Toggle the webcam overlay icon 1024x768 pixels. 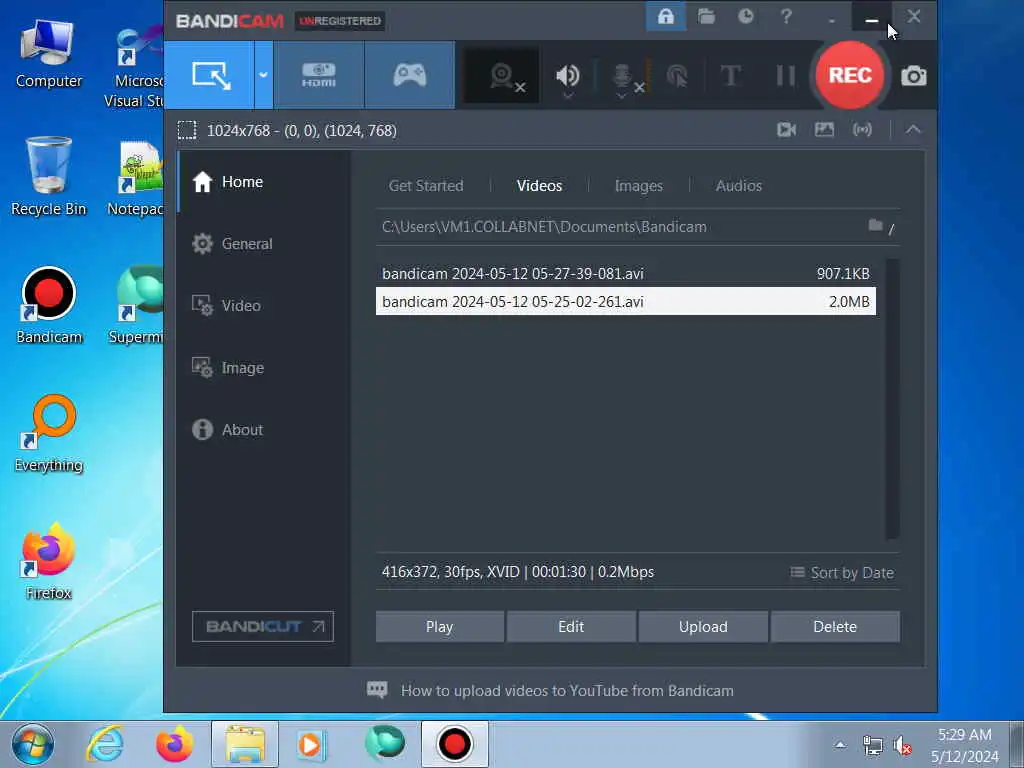pos(502,76)
